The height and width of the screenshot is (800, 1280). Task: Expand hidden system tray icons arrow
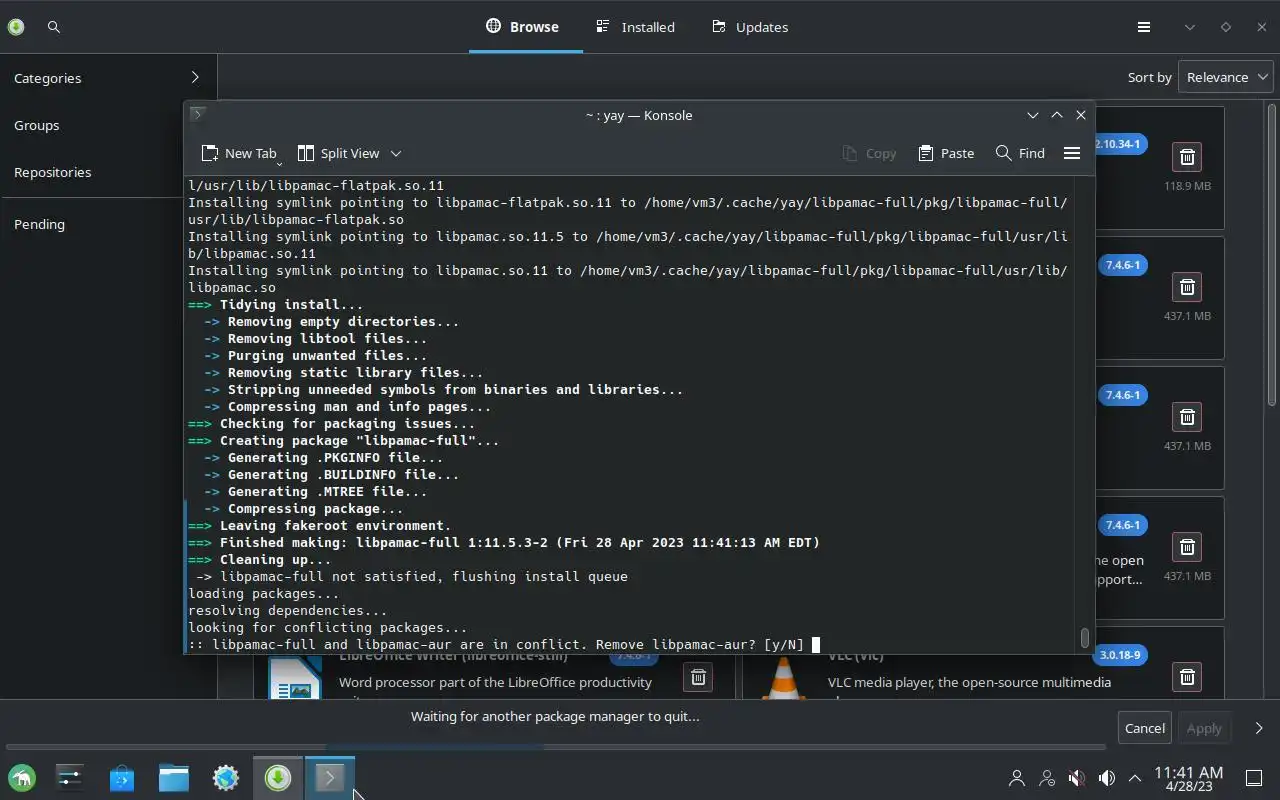pos(1135,777)
